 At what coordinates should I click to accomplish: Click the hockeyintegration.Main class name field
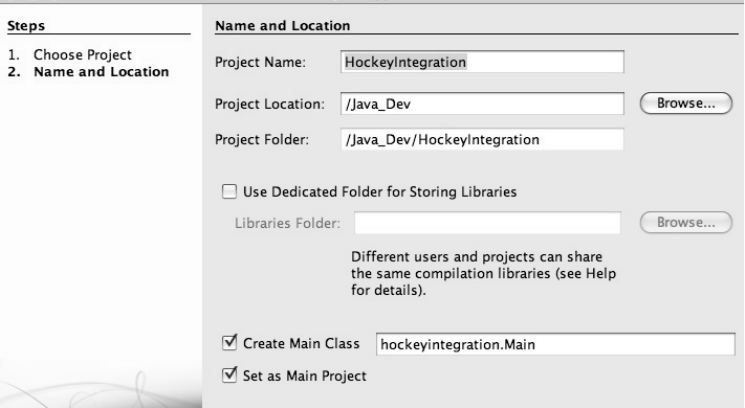[555, 344]
